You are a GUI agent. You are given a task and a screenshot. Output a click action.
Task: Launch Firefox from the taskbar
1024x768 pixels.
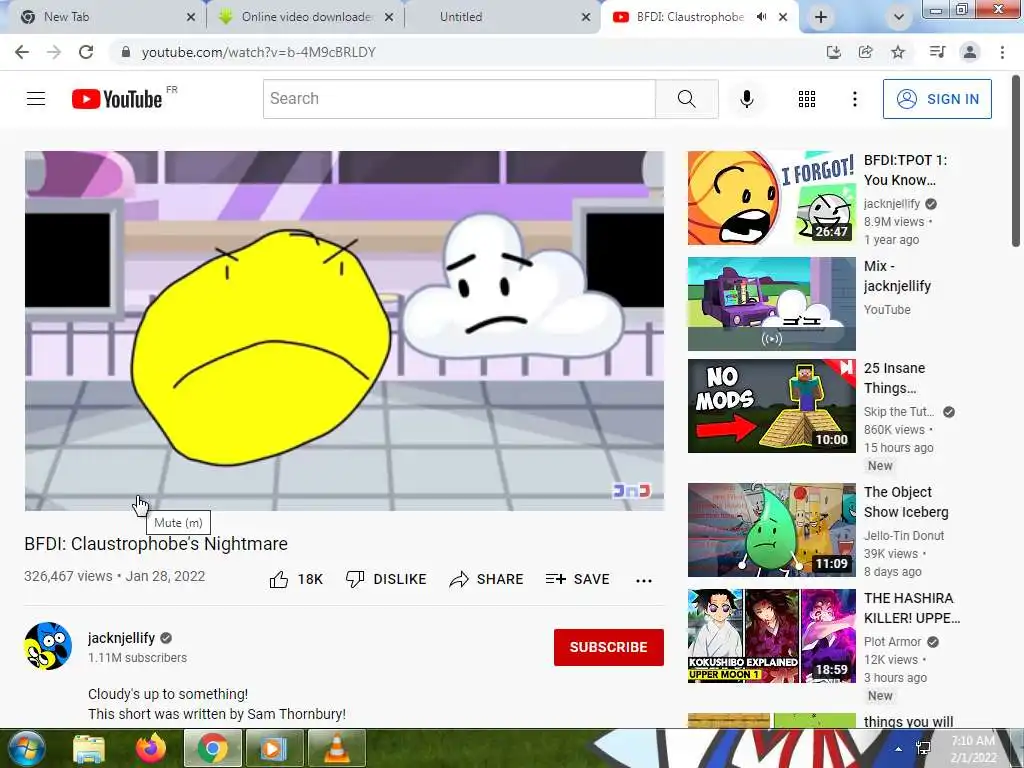coord(151,748)
